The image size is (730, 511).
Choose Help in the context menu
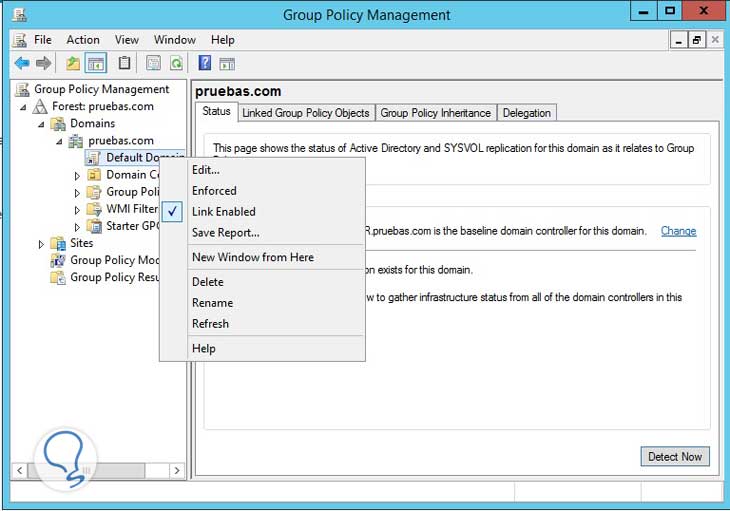tap(203, 349)
